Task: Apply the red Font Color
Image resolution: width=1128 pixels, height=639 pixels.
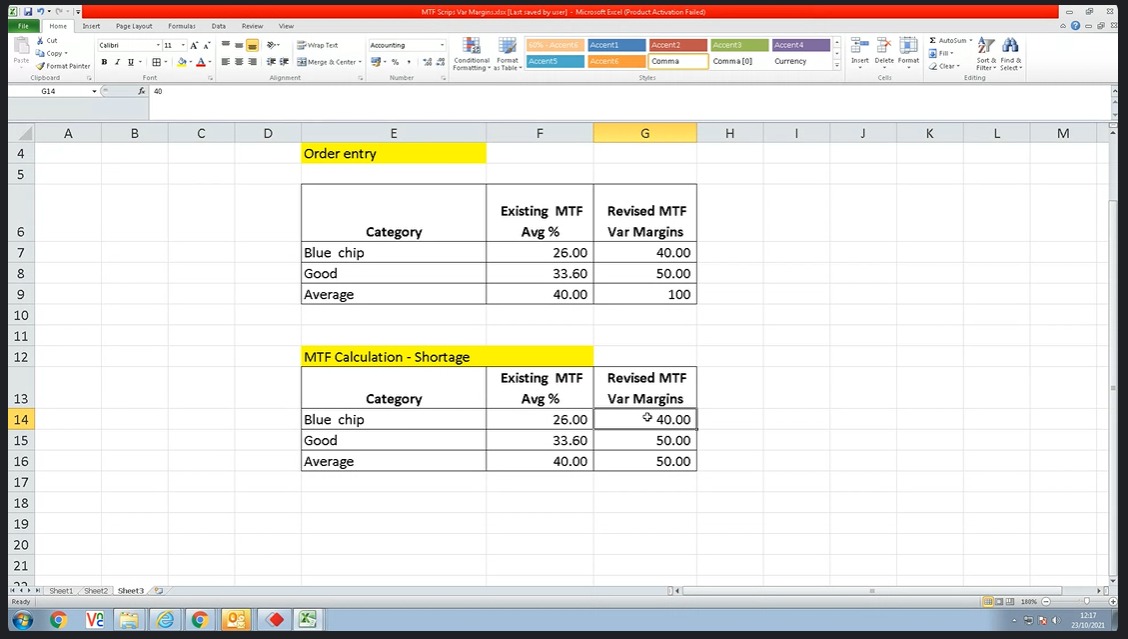Action: point(201,63)
